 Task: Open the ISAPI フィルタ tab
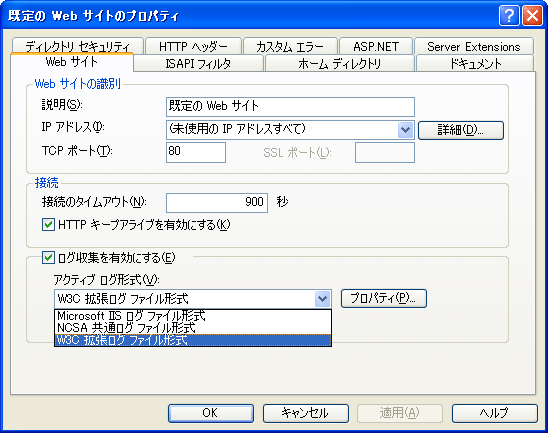click(x=198, y=64)
